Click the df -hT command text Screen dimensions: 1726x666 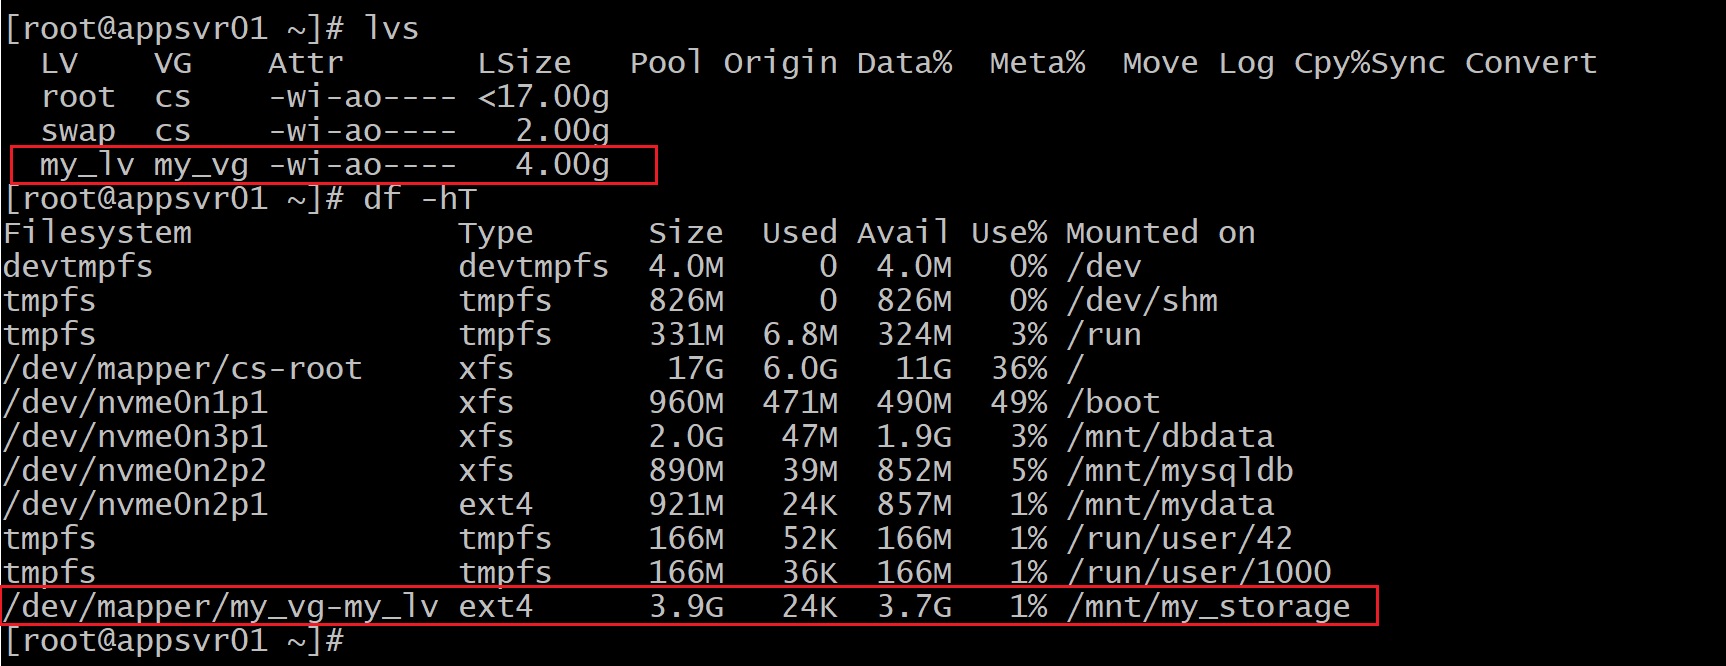[x=419, y=198]
